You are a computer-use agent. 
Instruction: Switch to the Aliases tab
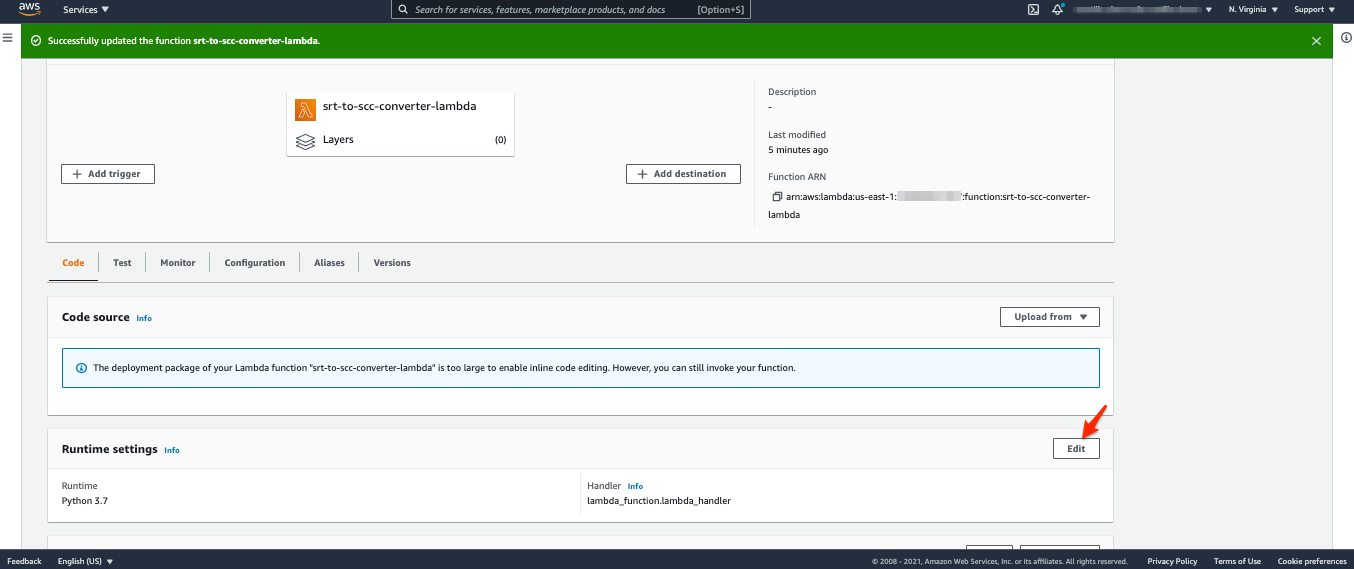329,263
